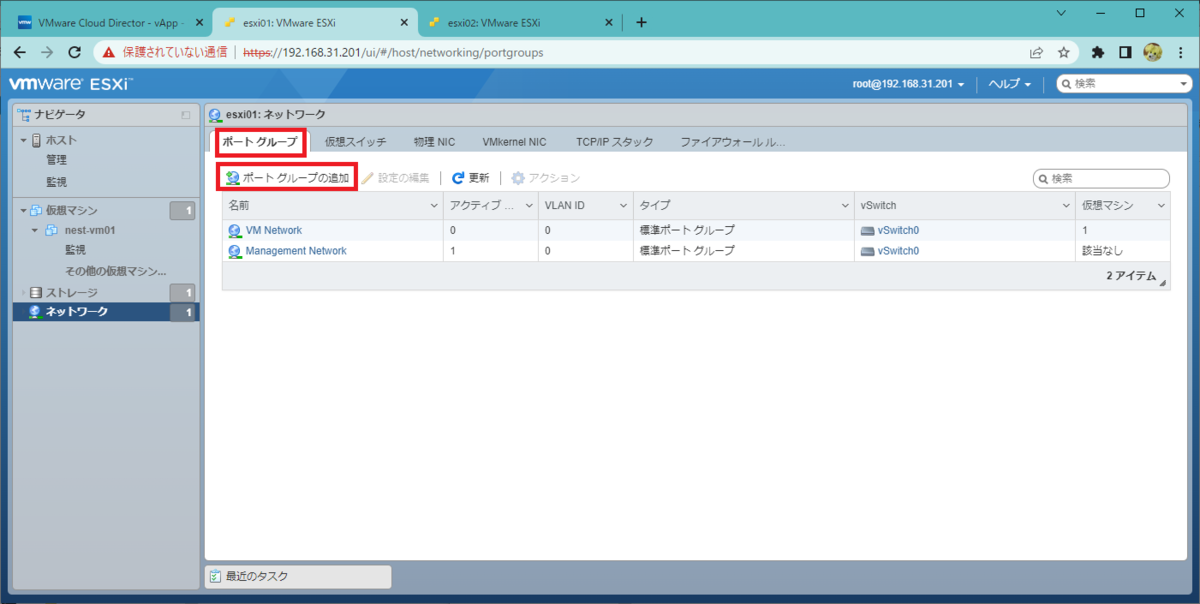Click the 最近のタスク icon
The width and height of the screenshot is (1200, 604).
pyautogui.click(x=215, y=576)
